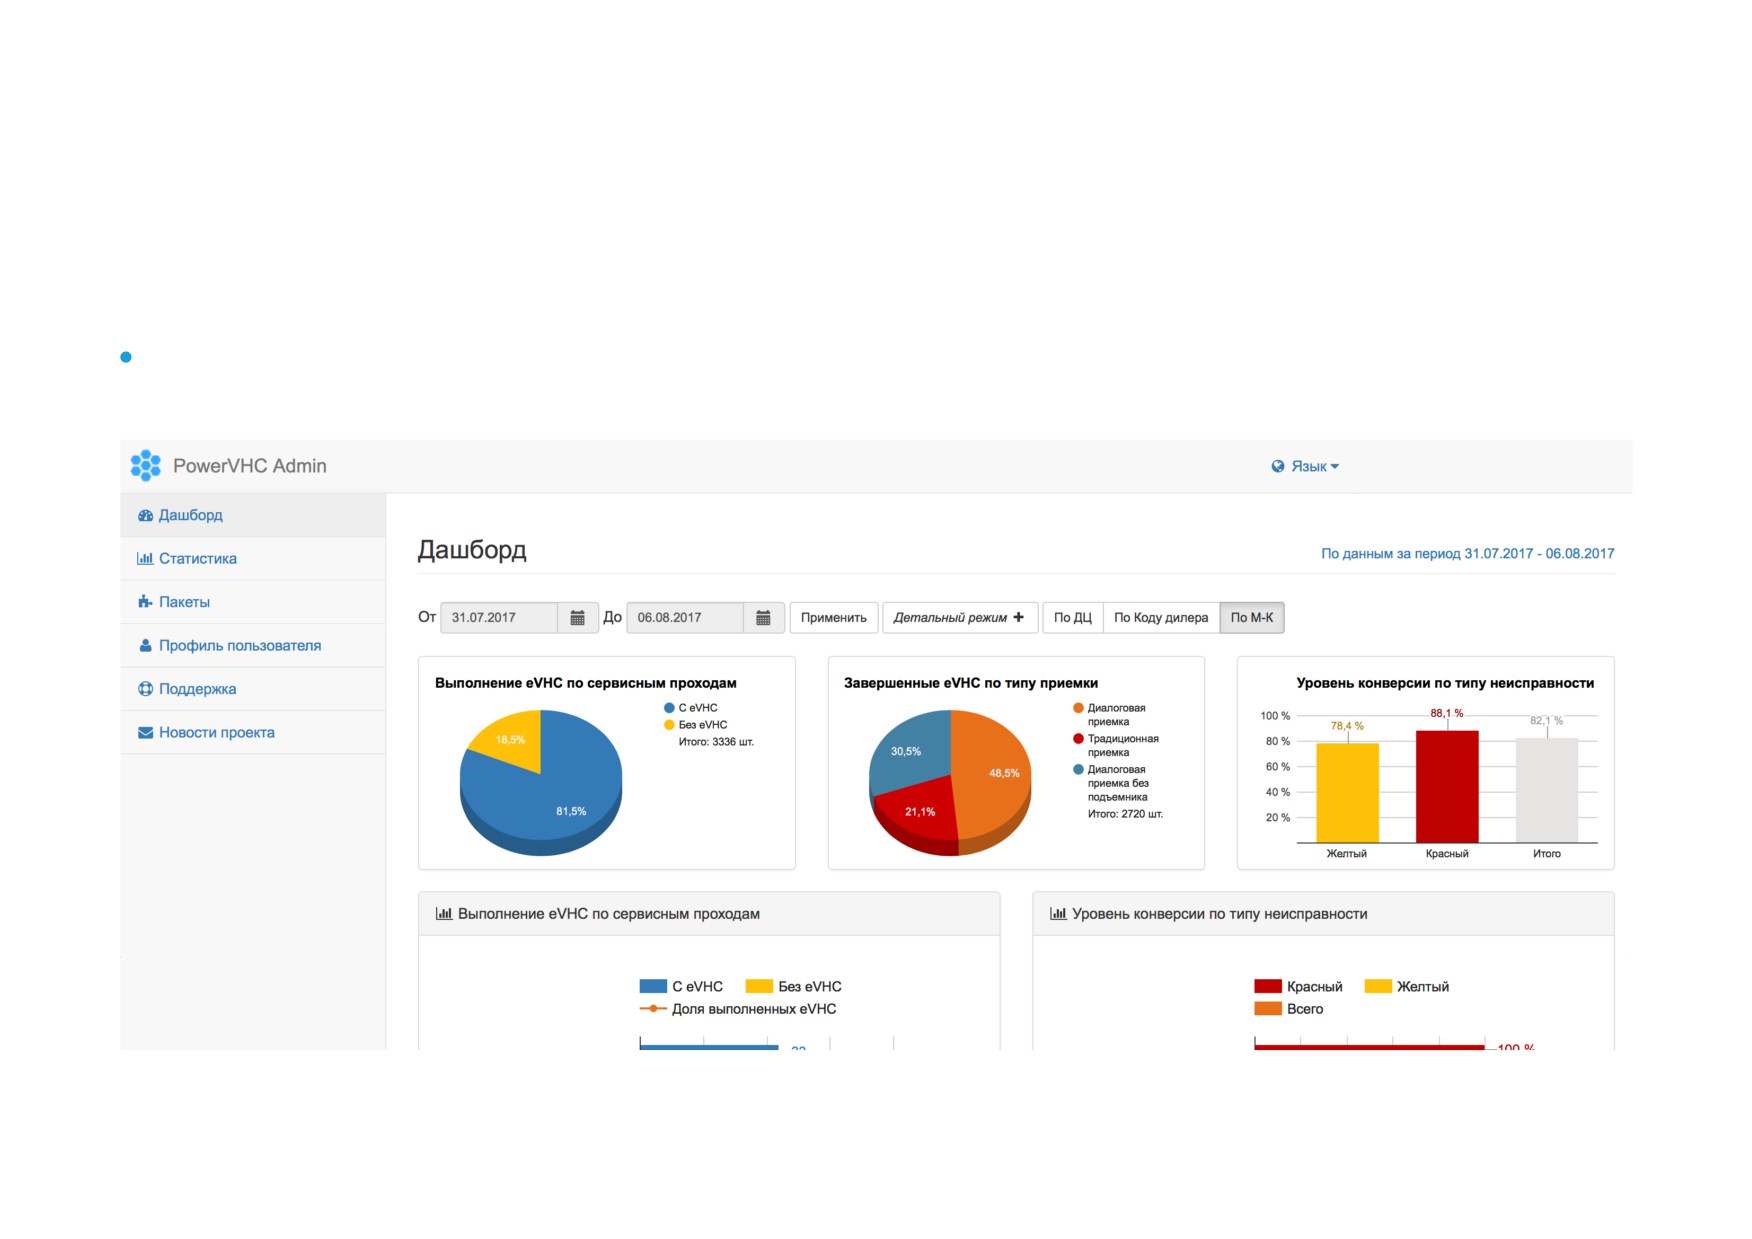Click the Новости проекта envelope icon
The image size is (1752, 1239).
(x=145, y=732)
